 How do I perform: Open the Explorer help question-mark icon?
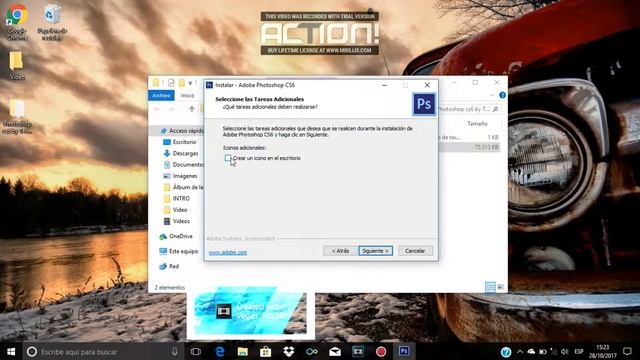pos(502,95)
